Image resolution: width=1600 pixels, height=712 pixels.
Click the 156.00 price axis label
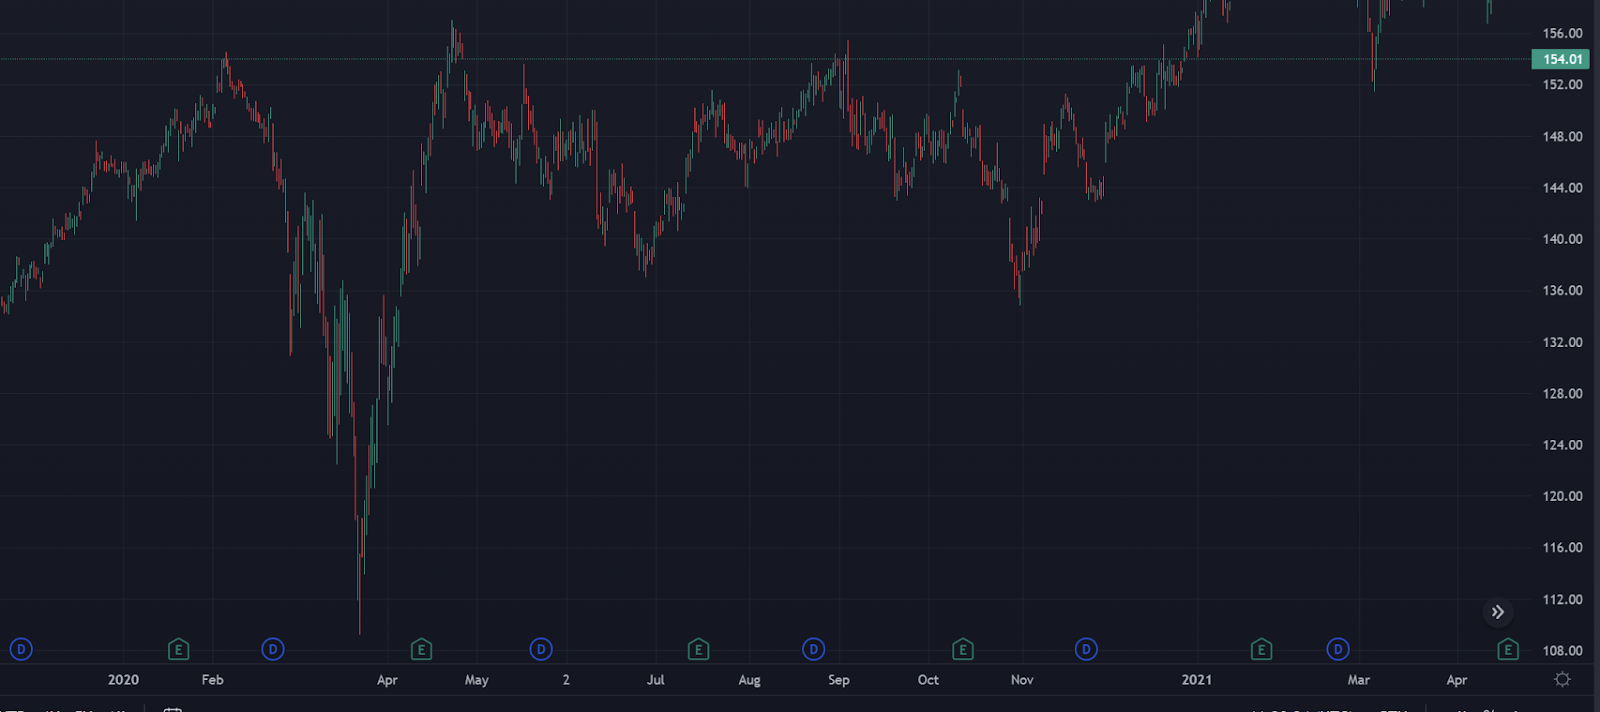pos(1562,33)
